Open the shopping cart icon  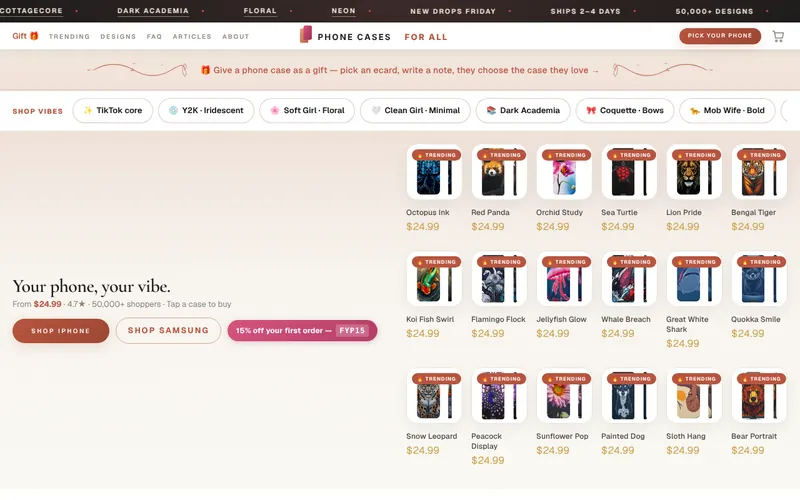[x=778, y=36]
